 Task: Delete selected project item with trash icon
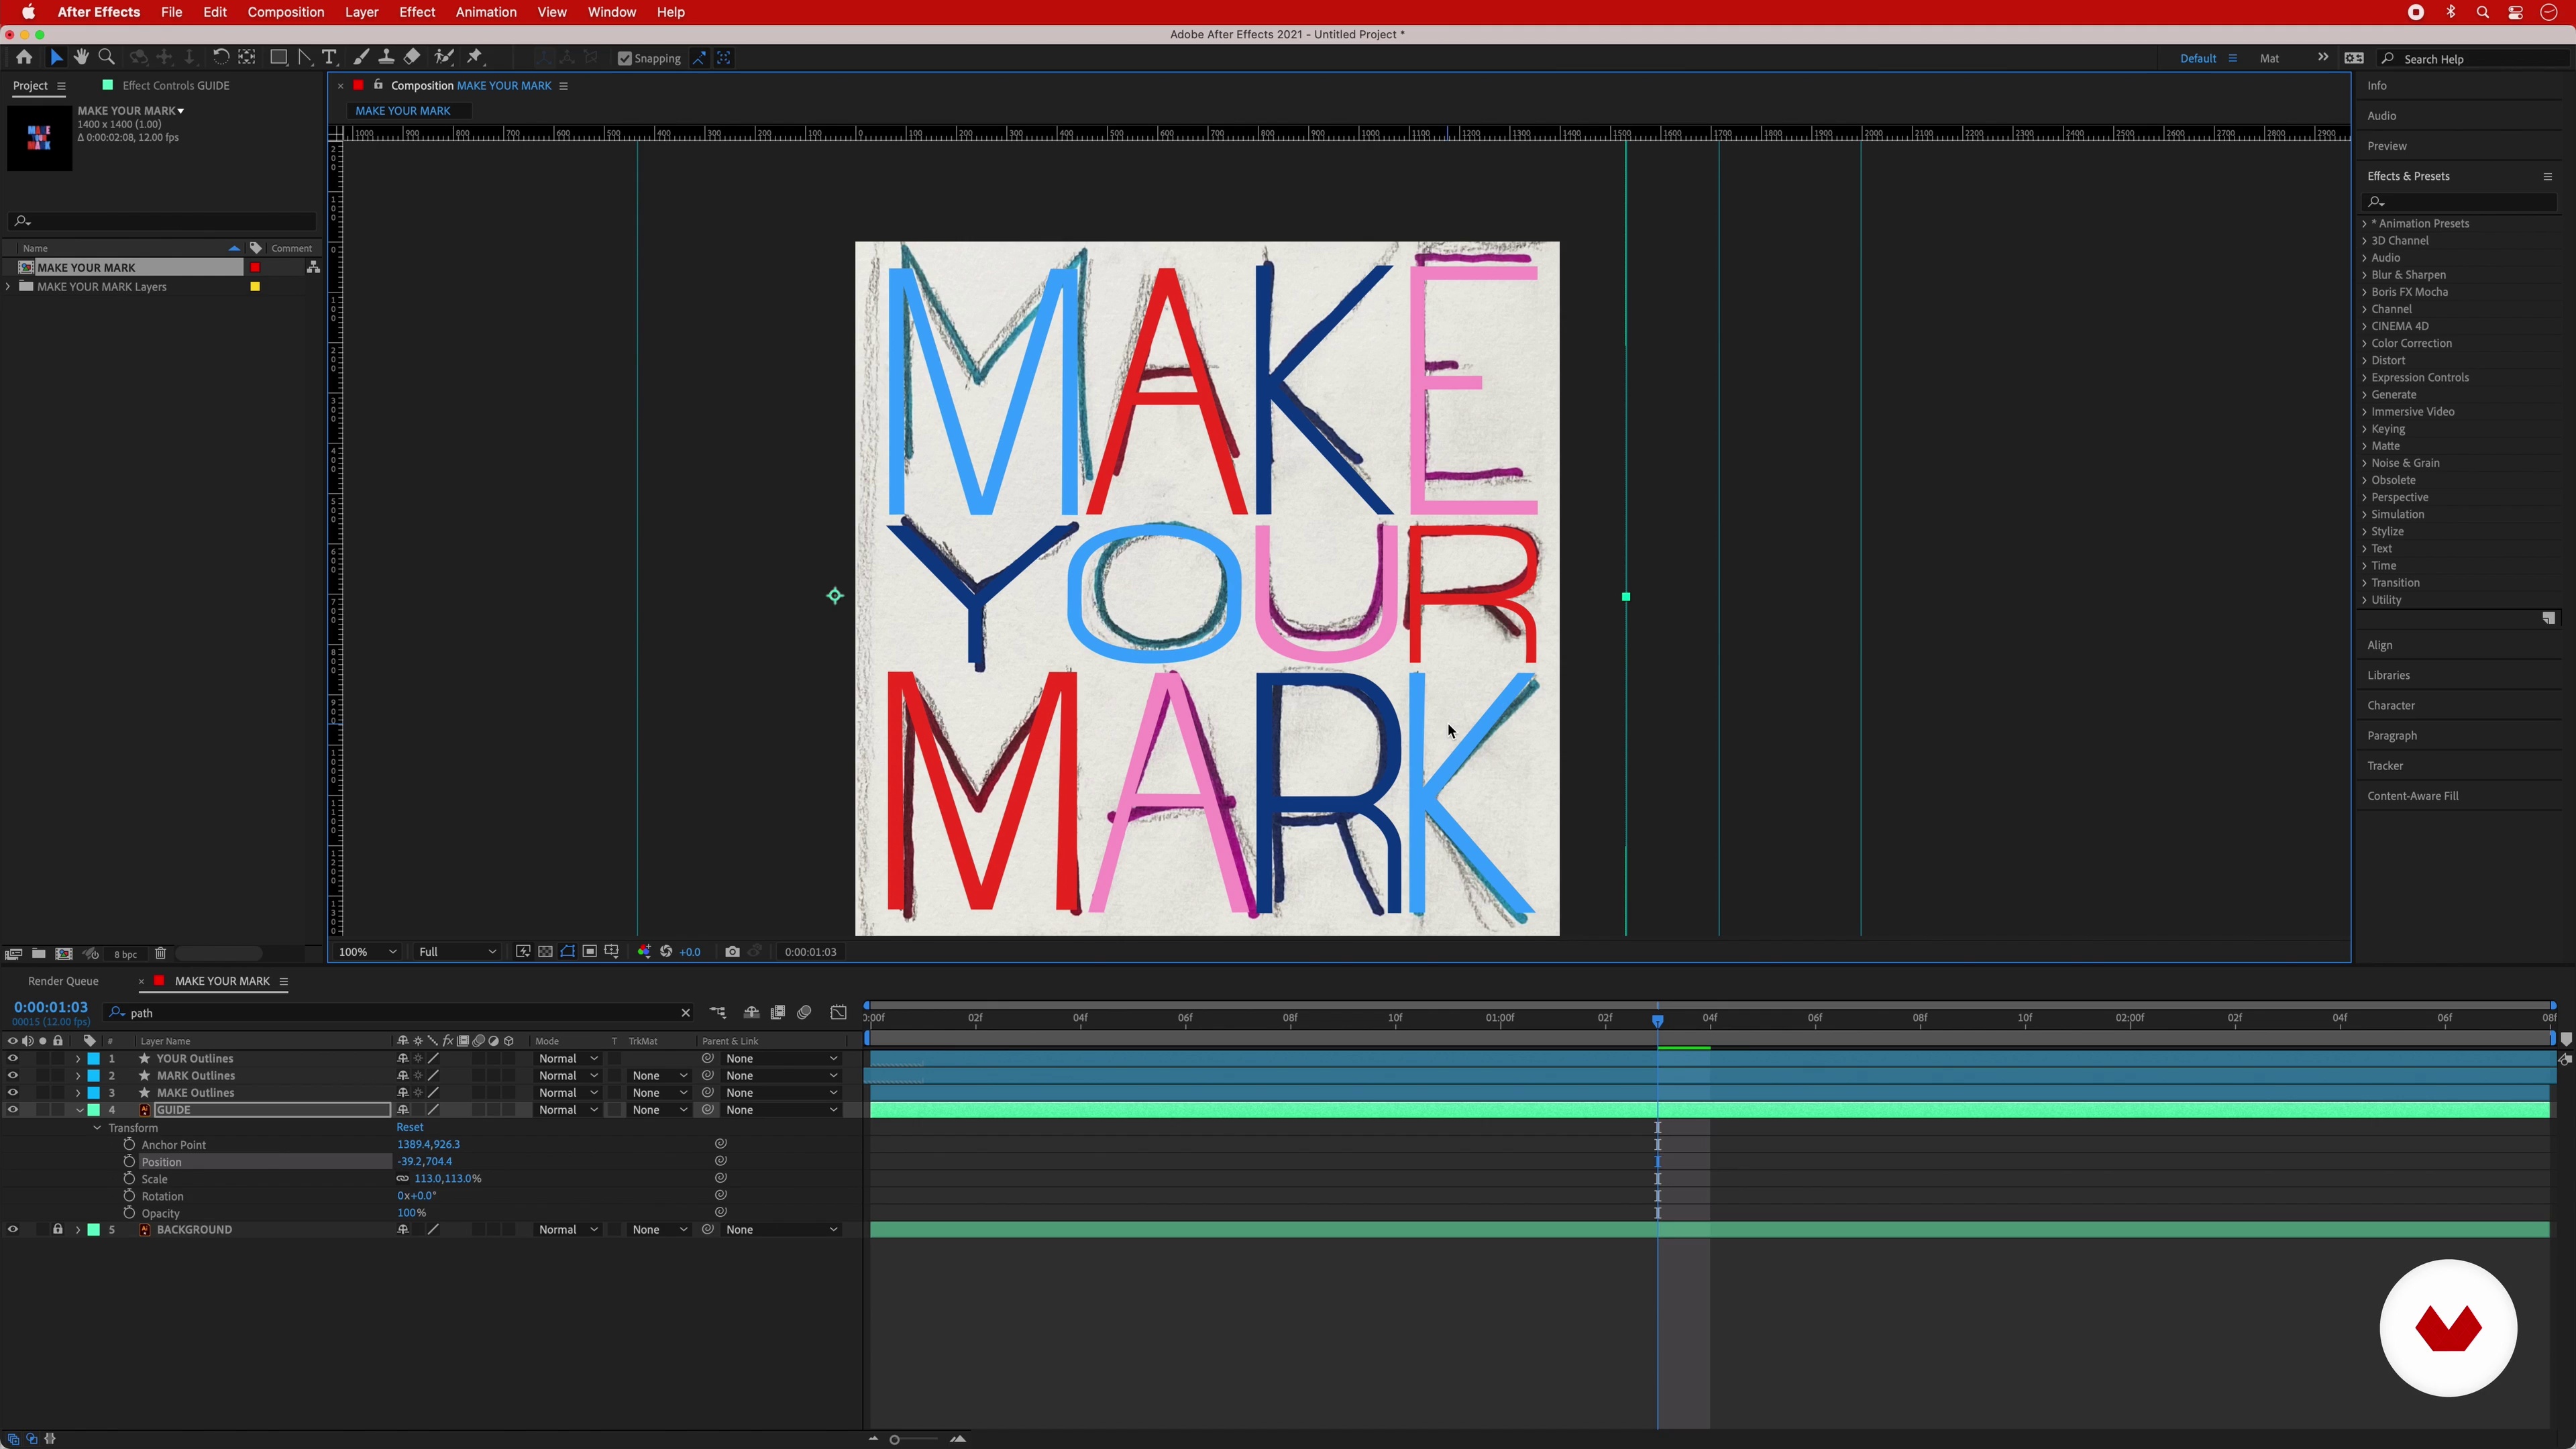[160, 954]
